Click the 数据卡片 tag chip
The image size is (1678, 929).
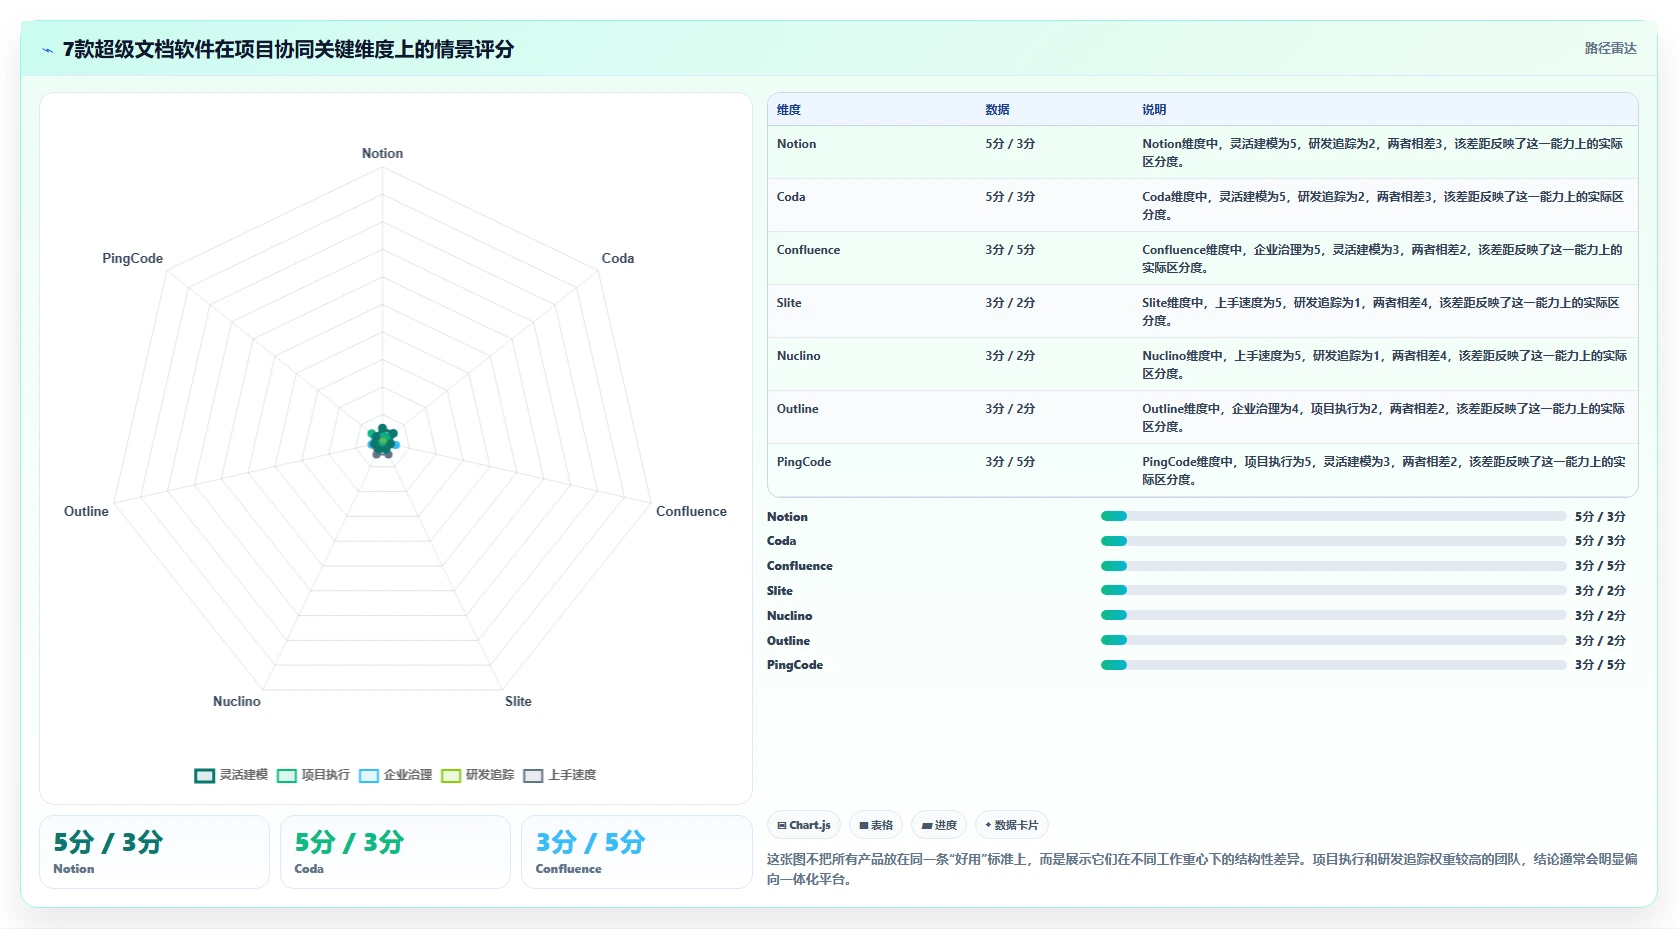1011,825
